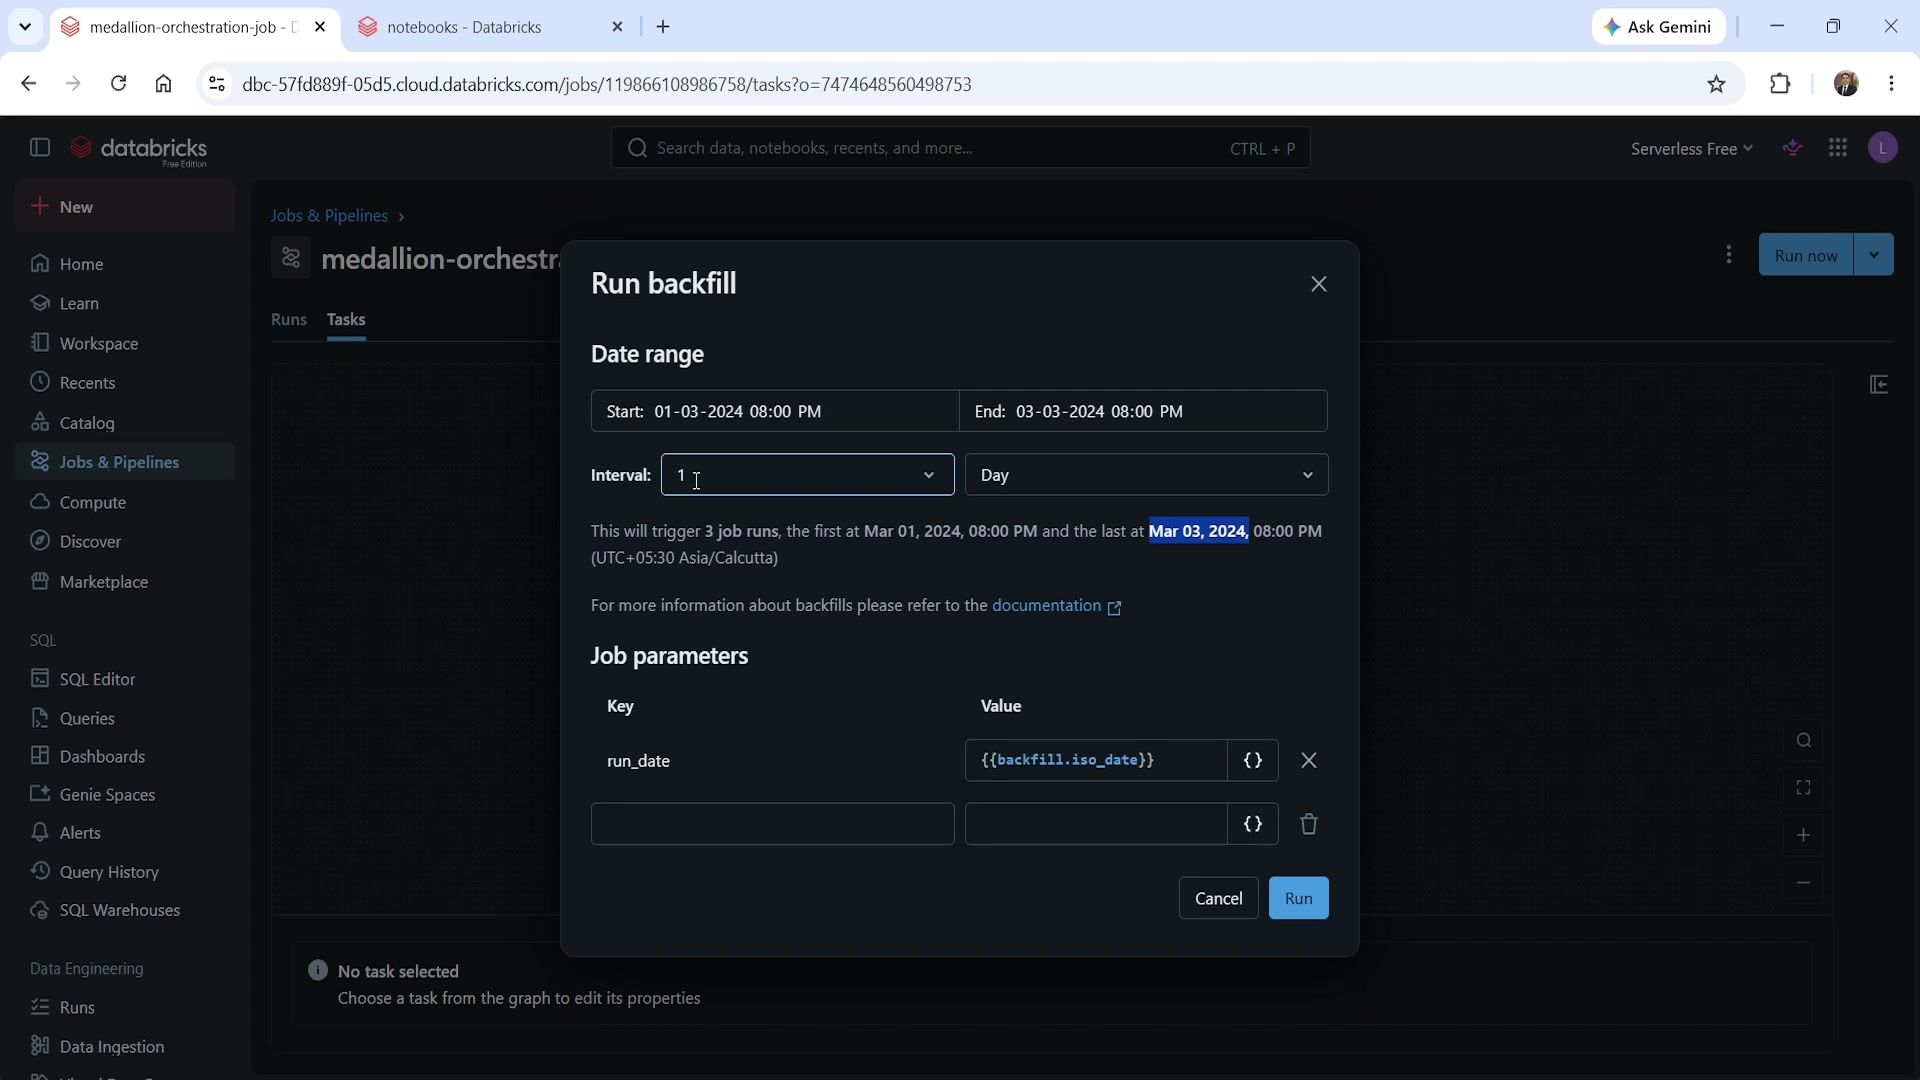Click the braces icon in the empty parameter row

1253,825
